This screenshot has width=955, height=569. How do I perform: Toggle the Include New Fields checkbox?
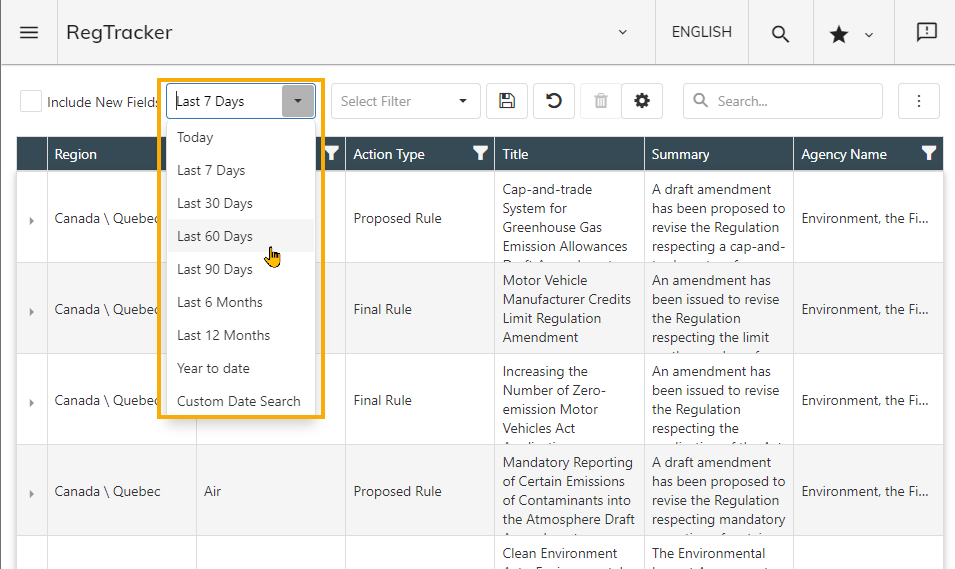[x=32, y=101]
